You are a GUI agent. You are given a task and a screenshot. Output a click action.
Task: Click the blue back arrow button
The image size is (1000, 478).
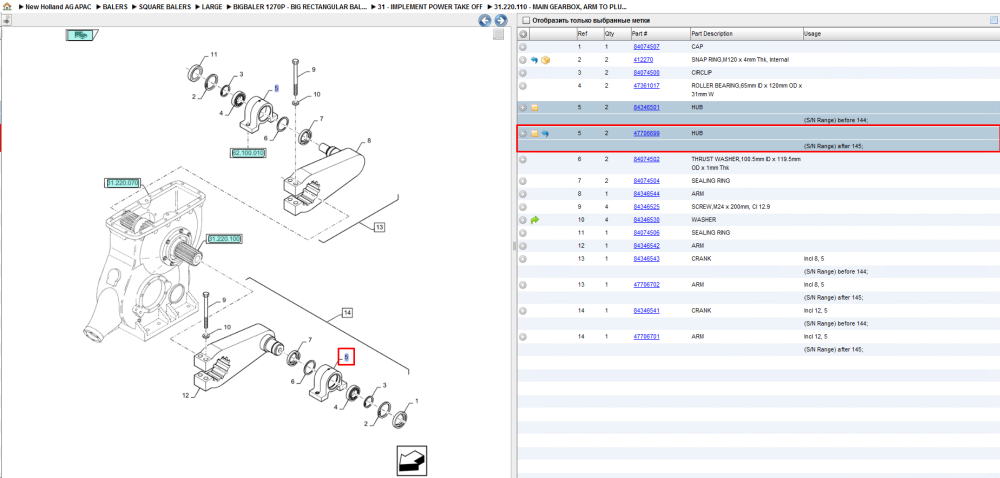485,20
